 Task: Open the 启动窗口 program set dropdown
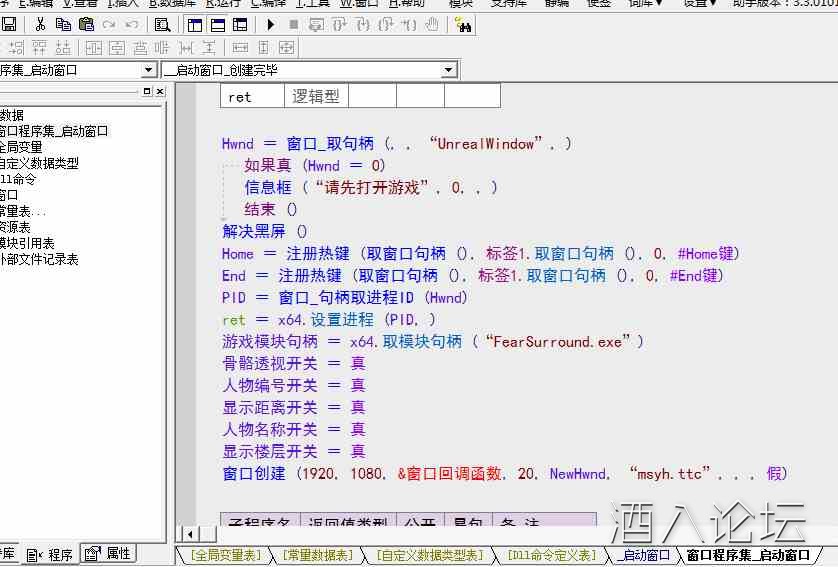149,70
